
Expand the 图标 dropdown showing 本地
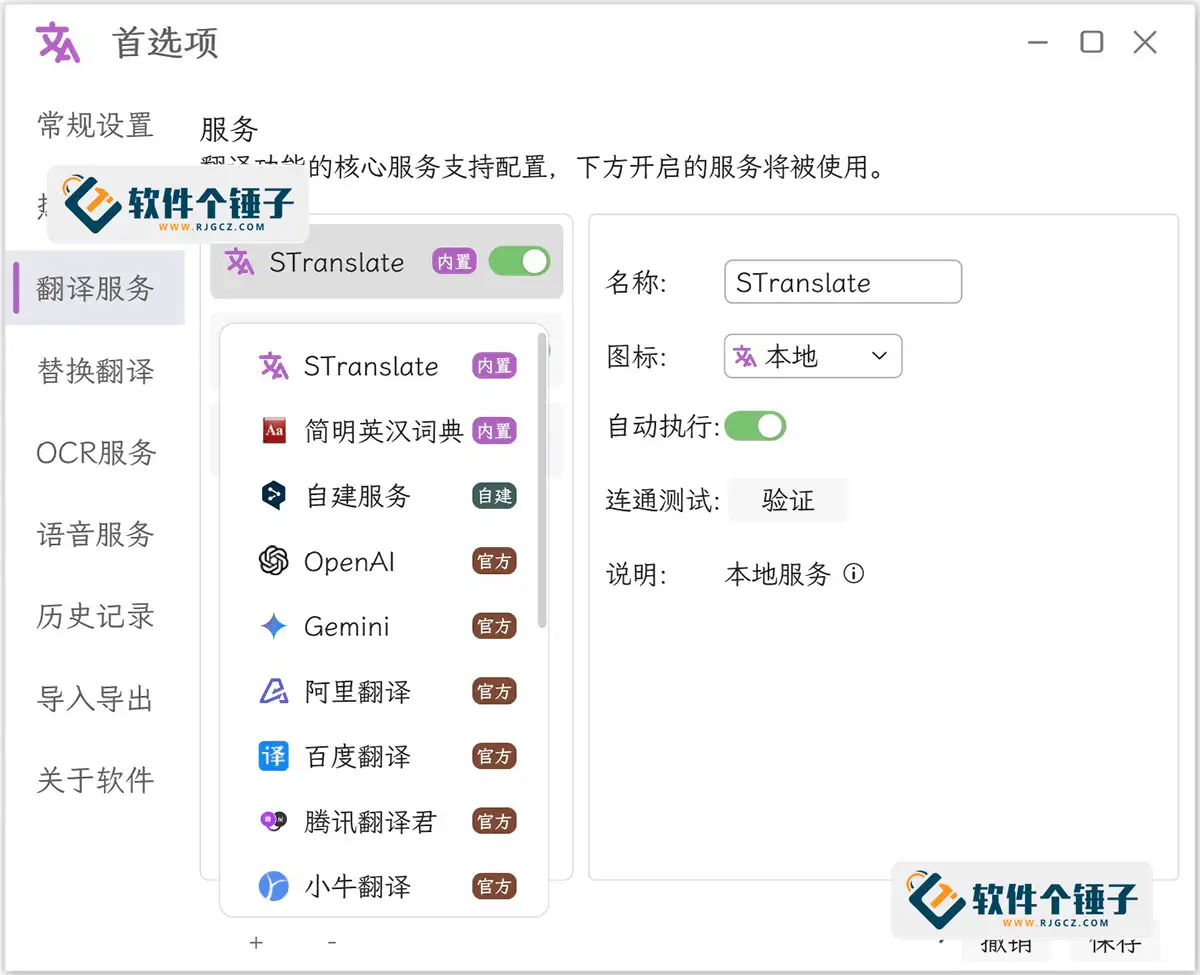click(x=813, y=356)
